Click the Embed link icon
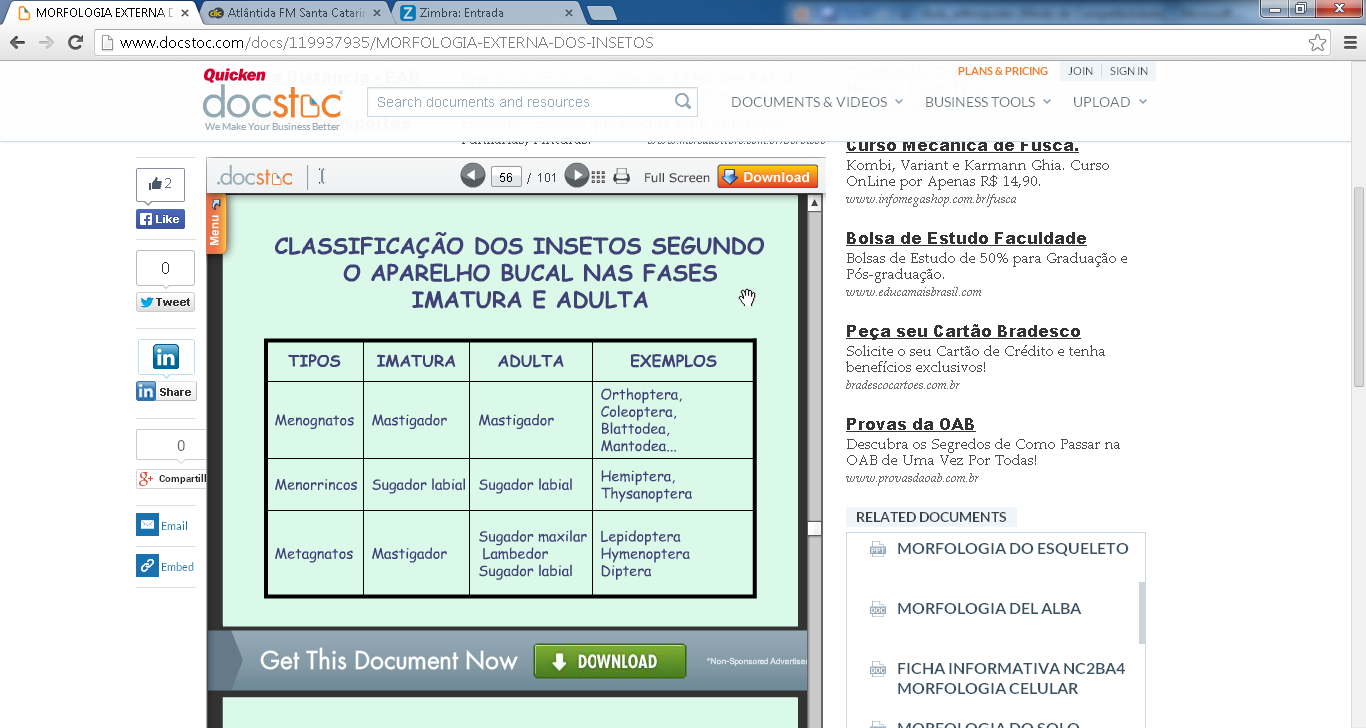 click(147, 566)
